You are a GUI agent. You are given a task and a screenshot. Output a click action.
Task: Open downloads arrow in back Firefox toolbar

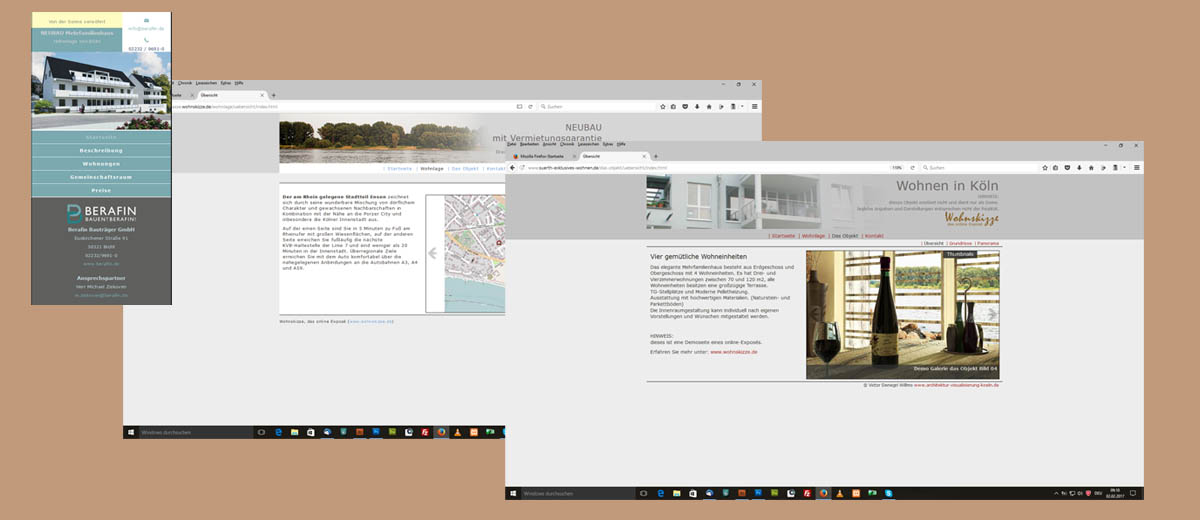[697, 106]
